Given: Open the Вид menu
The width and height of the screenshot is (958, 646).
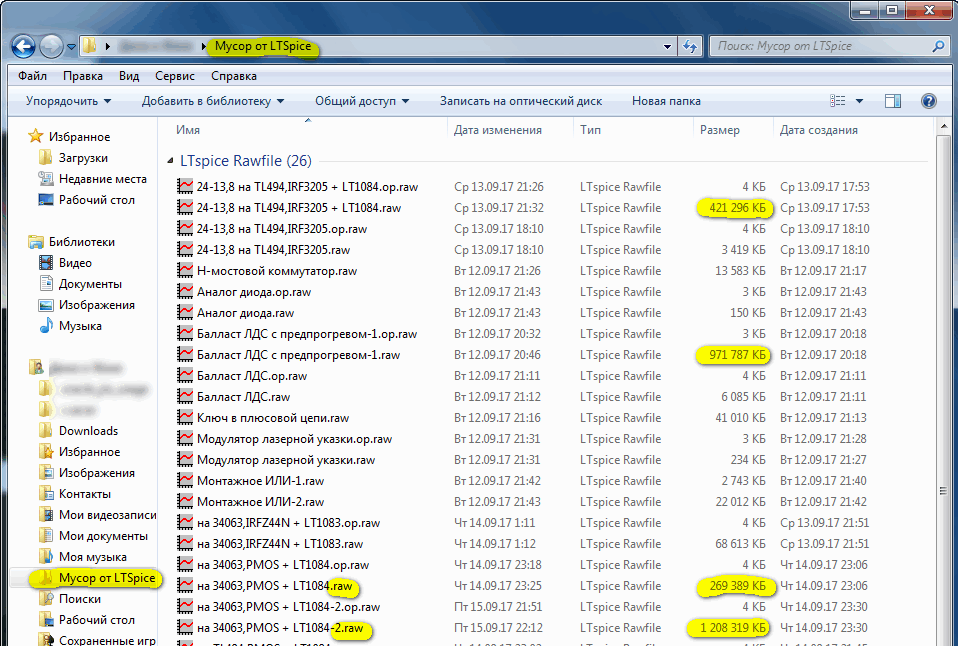Looking at the screenshot, I should coord(129,76).
